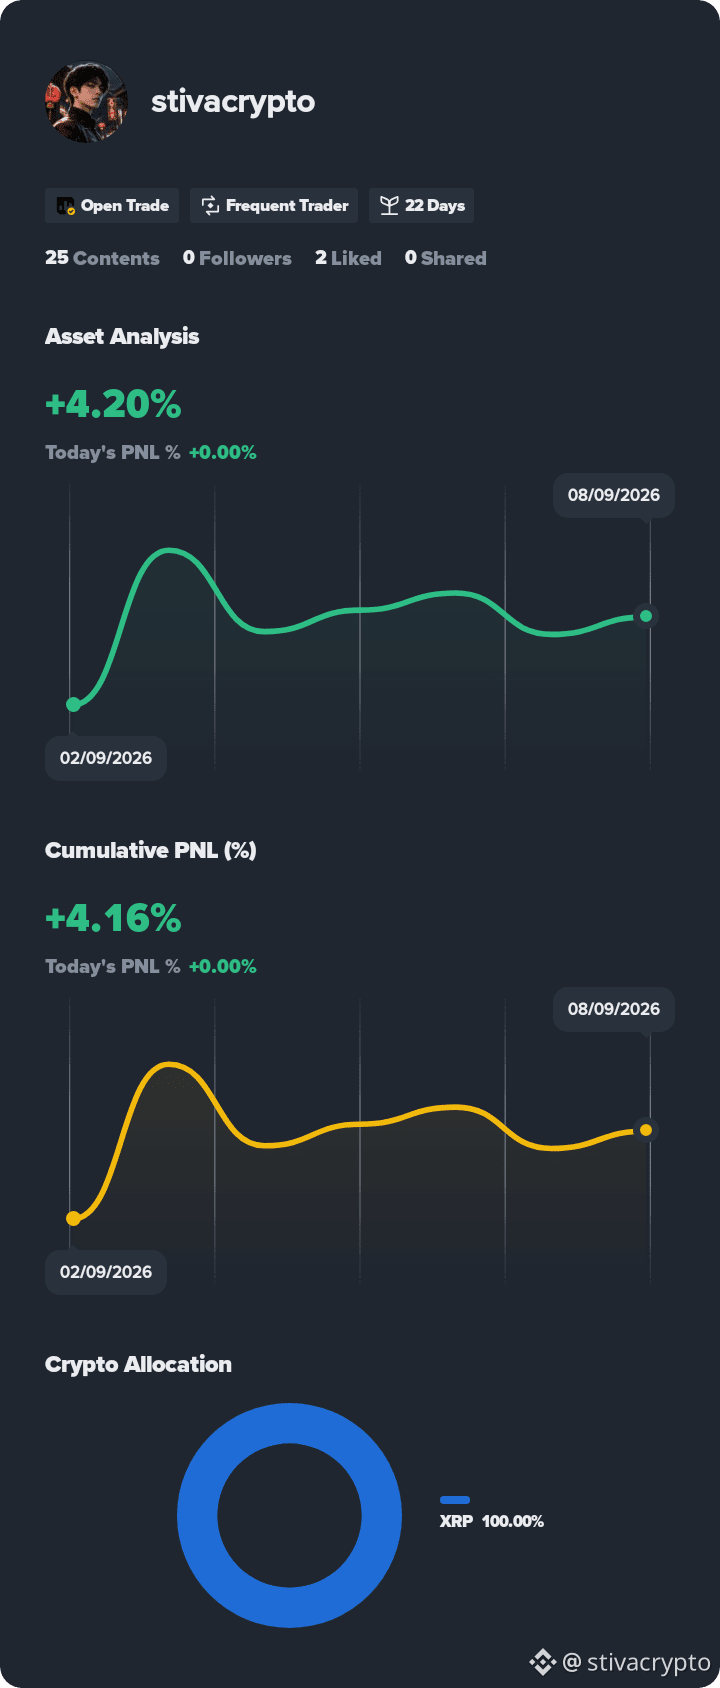Open the 2 Liked stat

[x=348, y=258]
